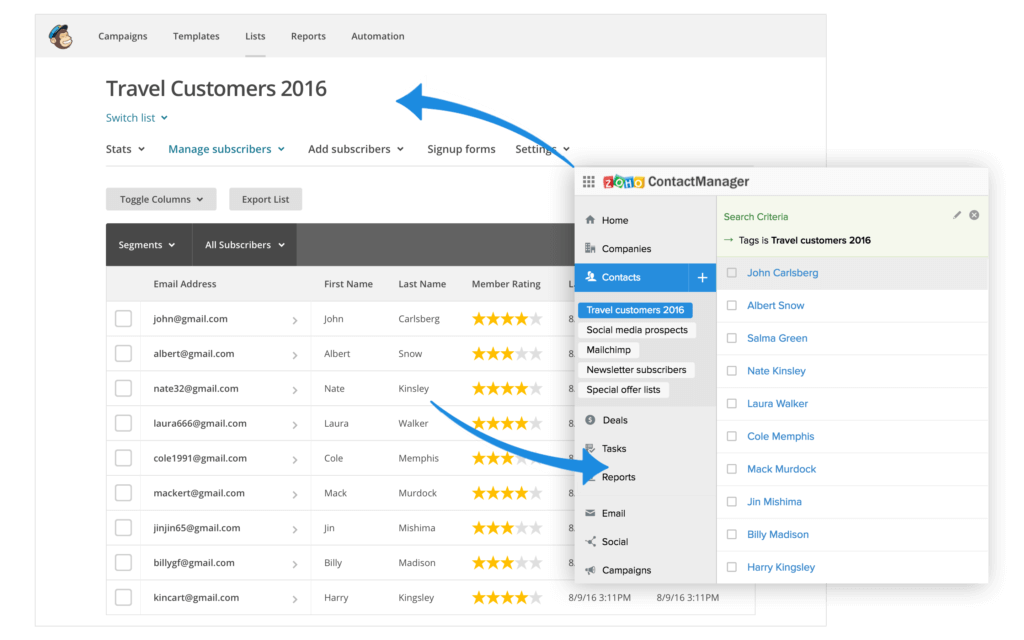Select the checkbox next to John Carlsberg

(x=732, y=273)
